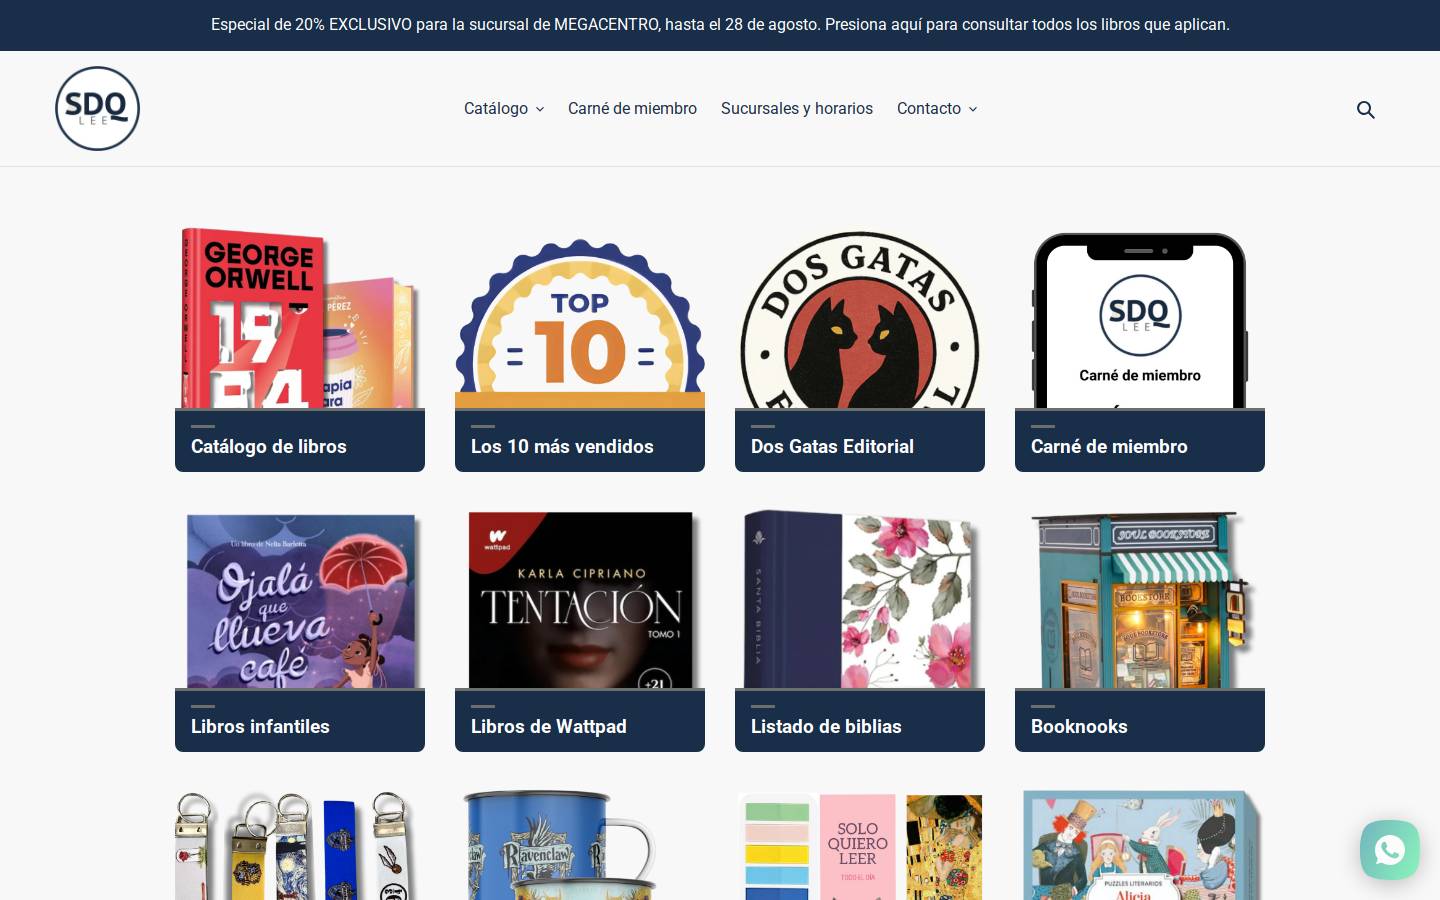1440x900 pixels.
Task: Open Carné de miembro menu link
Action: pyautogui.click(x=632, y=108)
